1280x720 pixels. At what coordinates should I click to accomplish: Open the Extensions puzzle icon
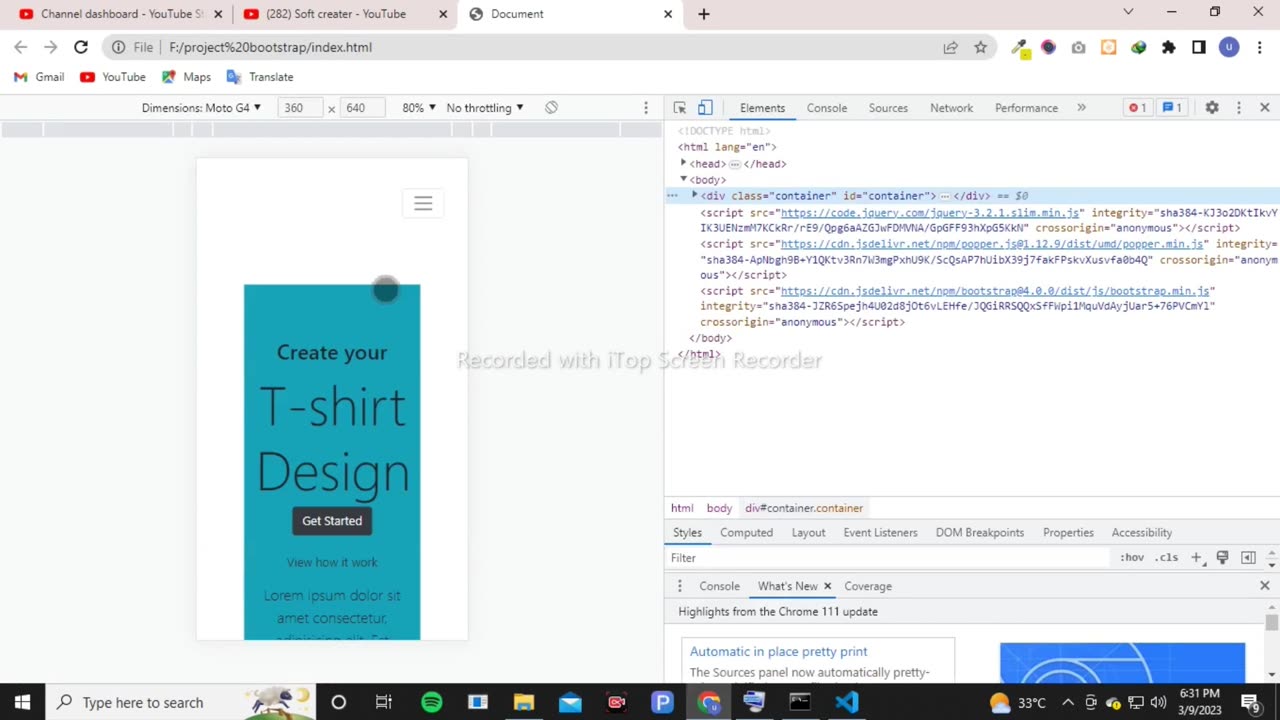(1168, 47)
